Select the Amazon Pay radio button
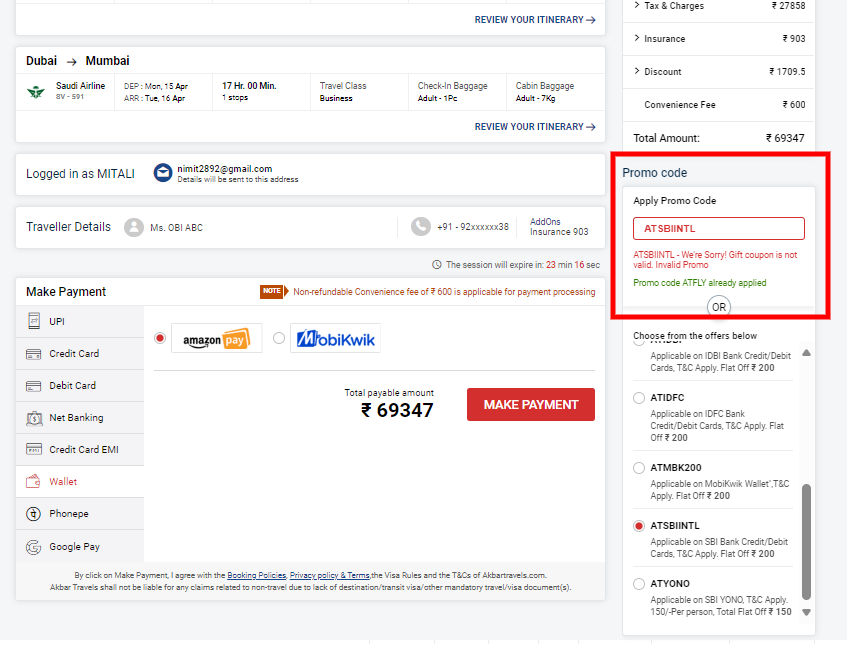 pyautogui.click(x=160, y=338)
